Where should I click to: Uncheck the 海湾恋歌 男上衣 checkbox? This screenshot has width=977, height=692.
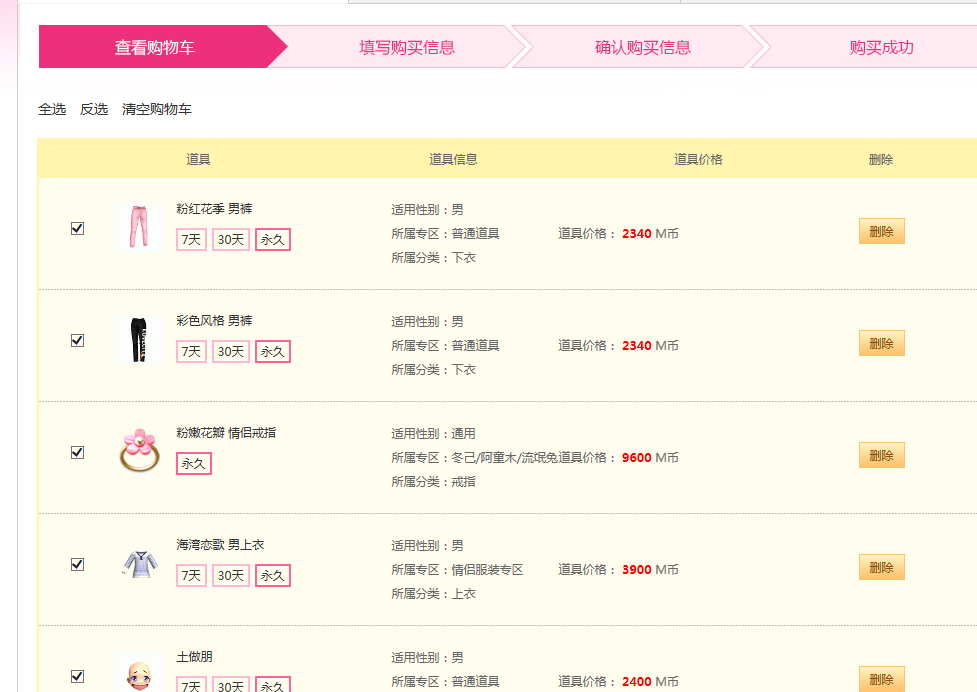pyautogui.click(x=77, y=565)
